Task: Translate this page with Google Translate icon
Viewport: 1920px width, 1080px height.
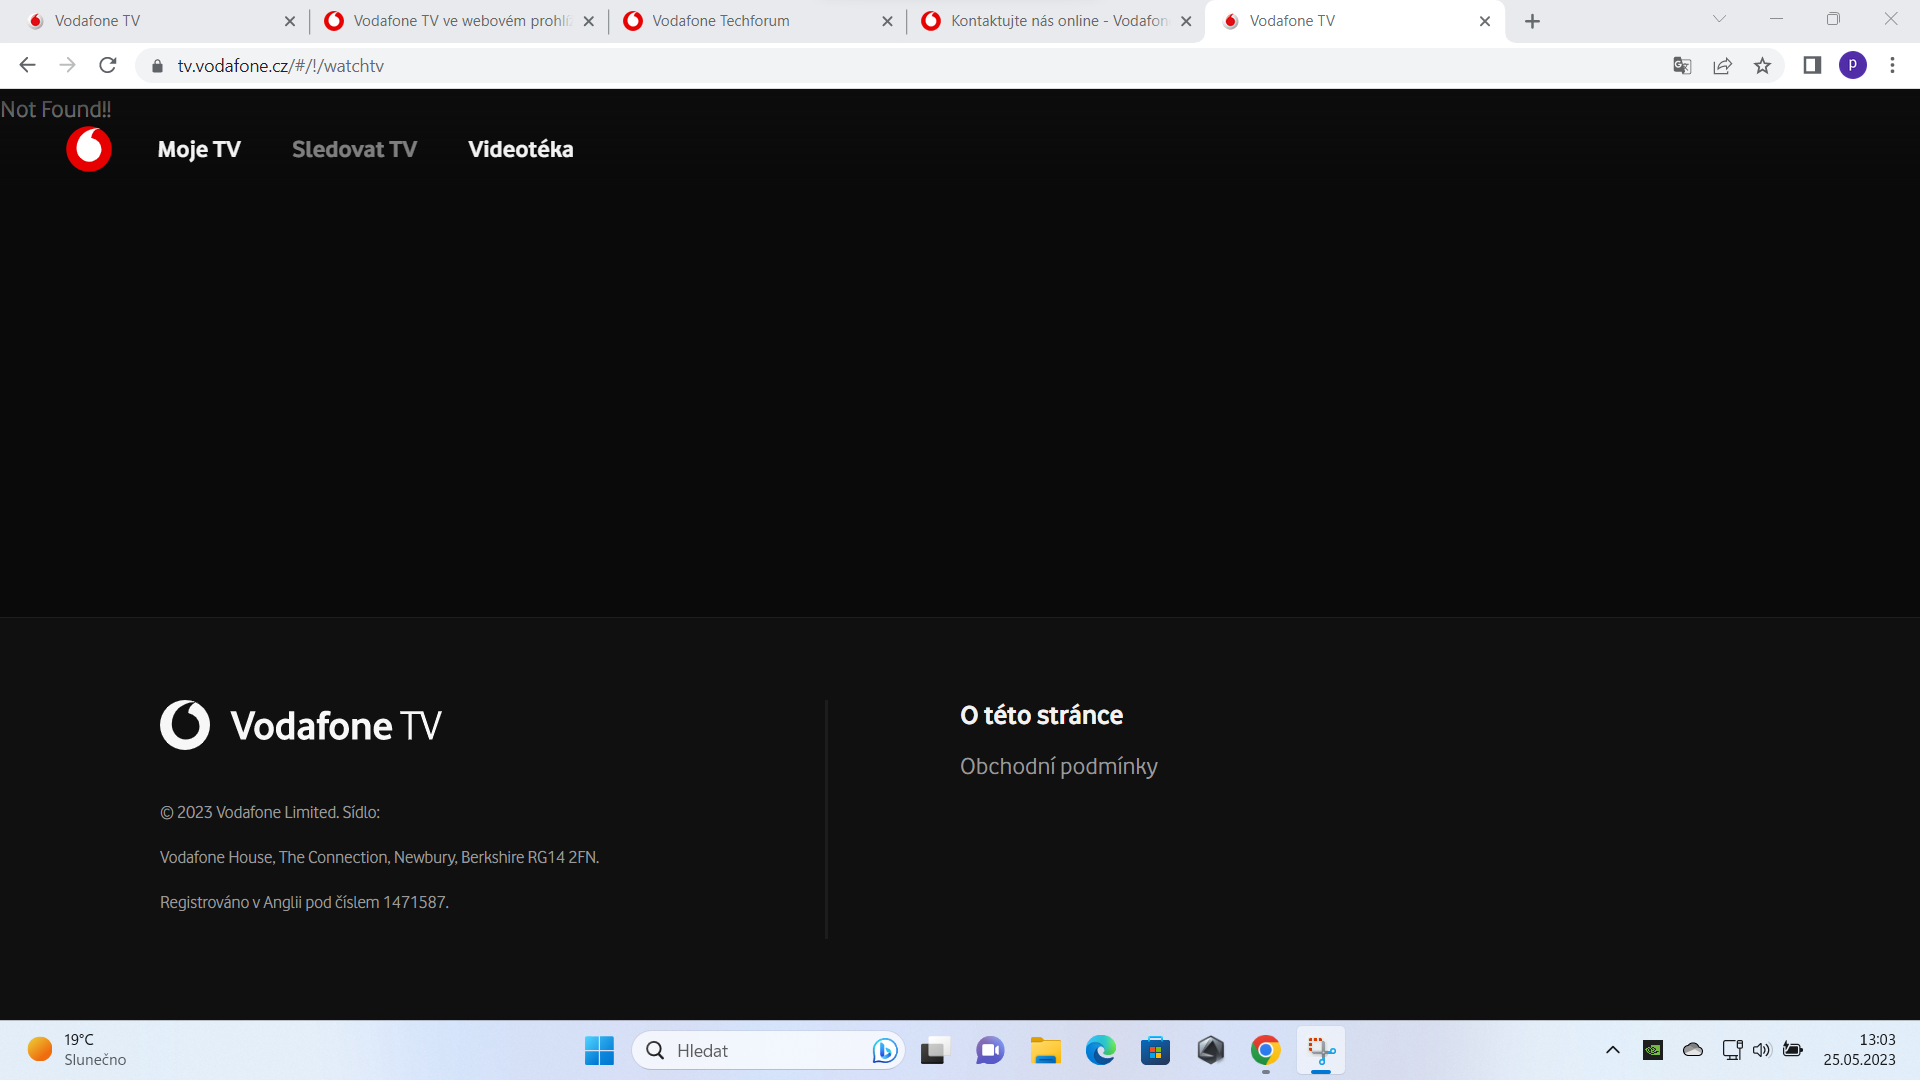Action: (x=1682, y=66)
